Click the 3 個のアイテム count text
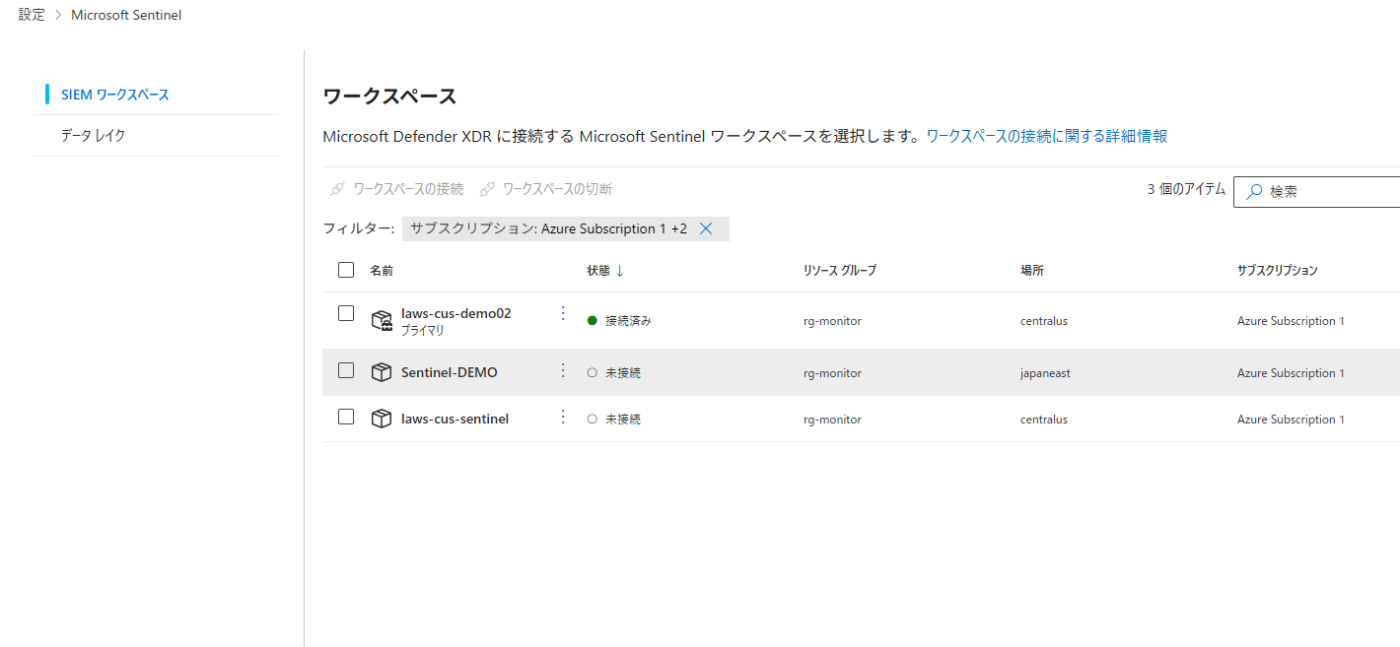Image resolution: width=1400 pixels, height=647 pixels. (1186, 189)
